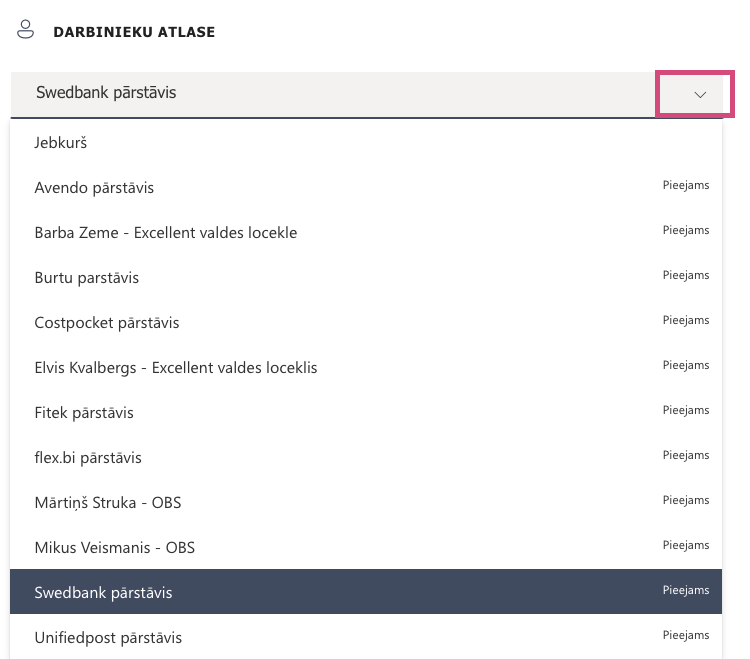Select Elvis Kvalbergs - Excellent valdes loceklis
This screenshot has width=750, height=659.
click(176, 368)
